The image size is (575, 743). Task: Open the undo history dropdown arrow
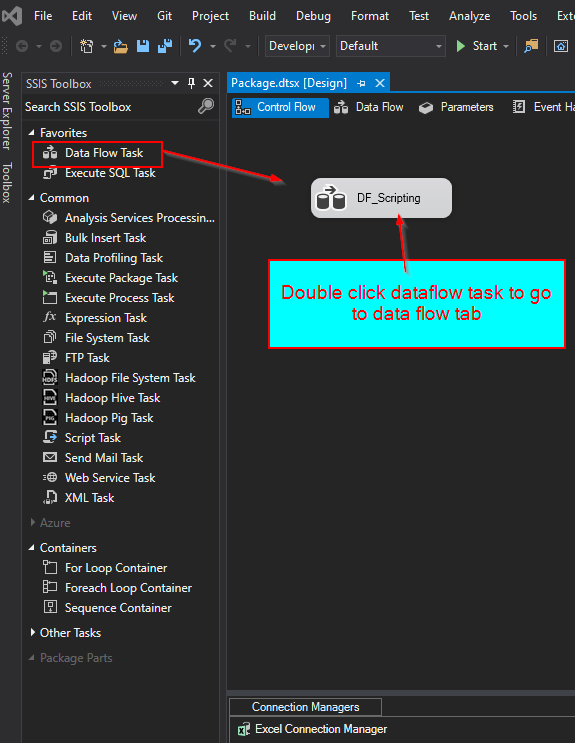pyautogui.click(x=213, y=46)
